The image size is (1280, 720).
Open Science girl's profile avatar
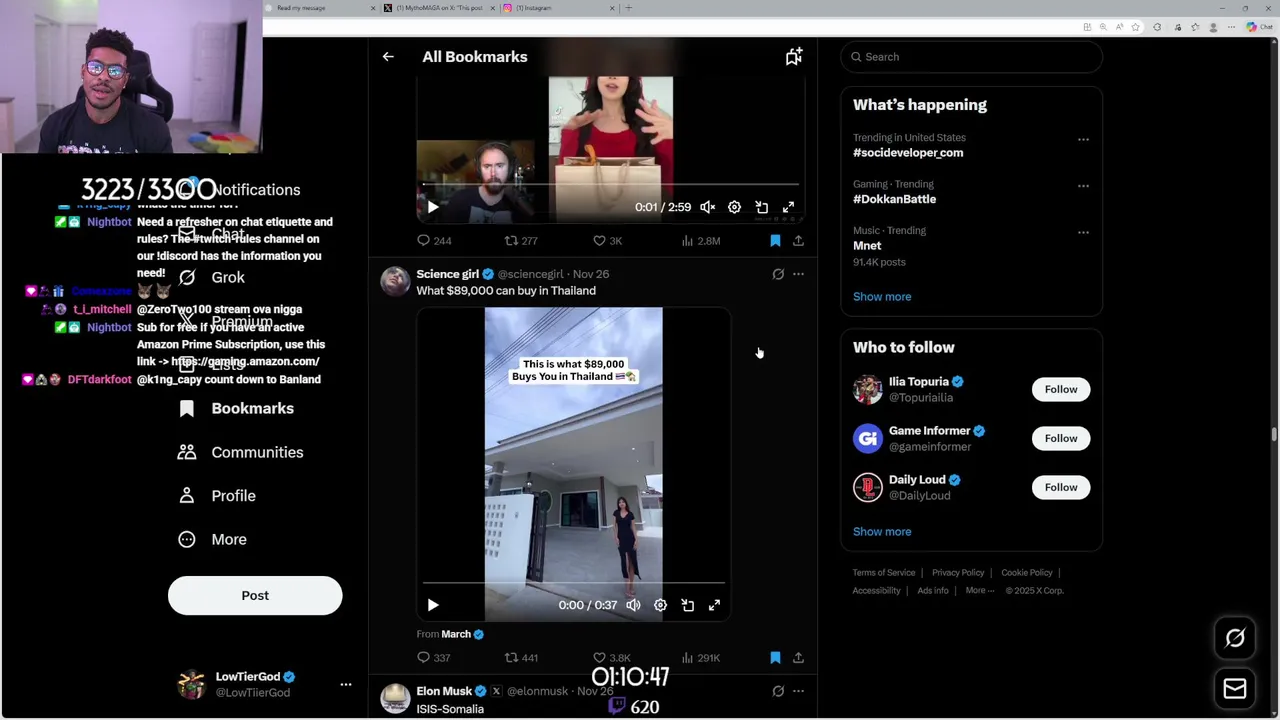pyautogui.click(x=395, y=282)
